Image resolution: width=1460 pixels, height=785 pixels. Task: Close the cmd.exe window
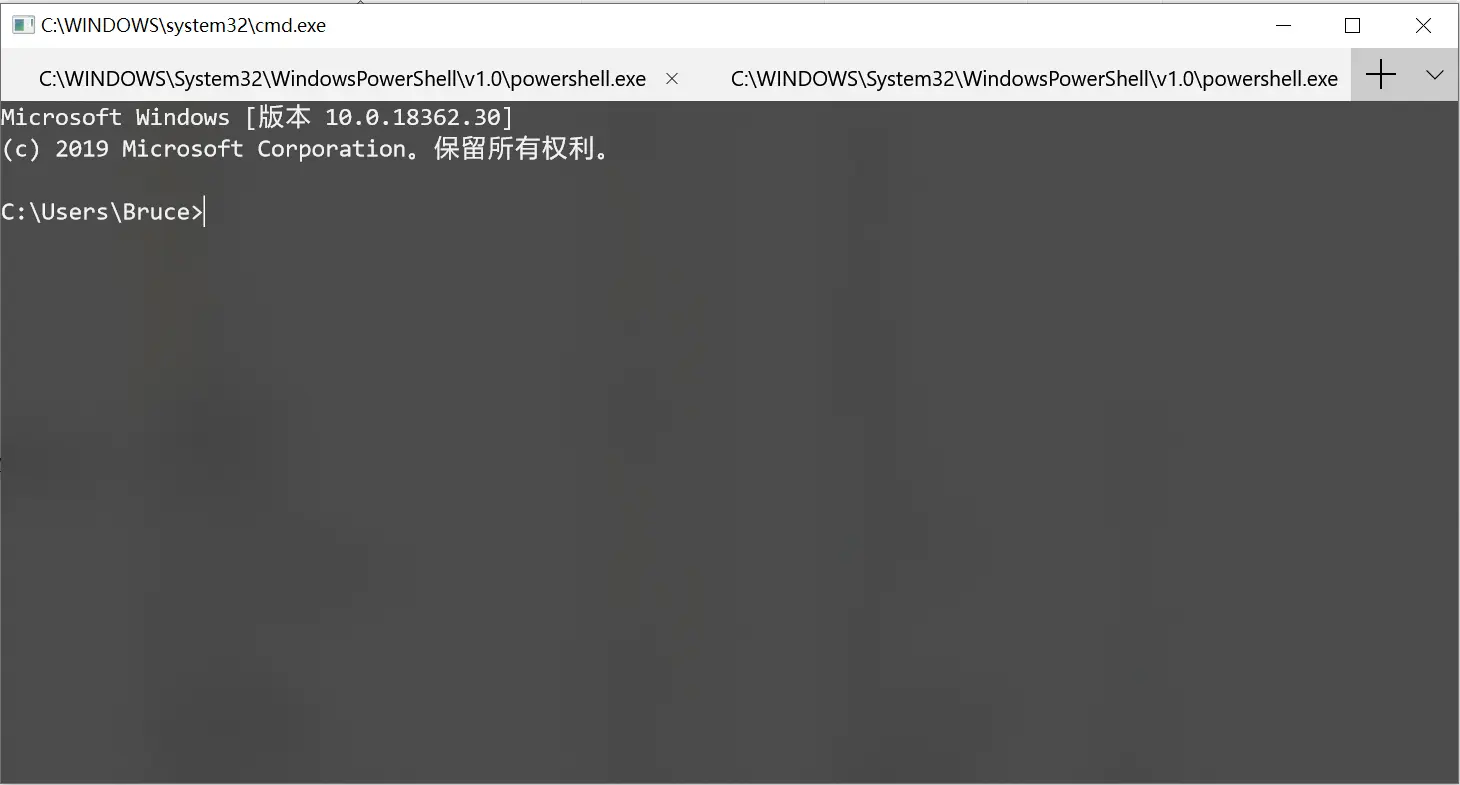[x=1423, y=26]
